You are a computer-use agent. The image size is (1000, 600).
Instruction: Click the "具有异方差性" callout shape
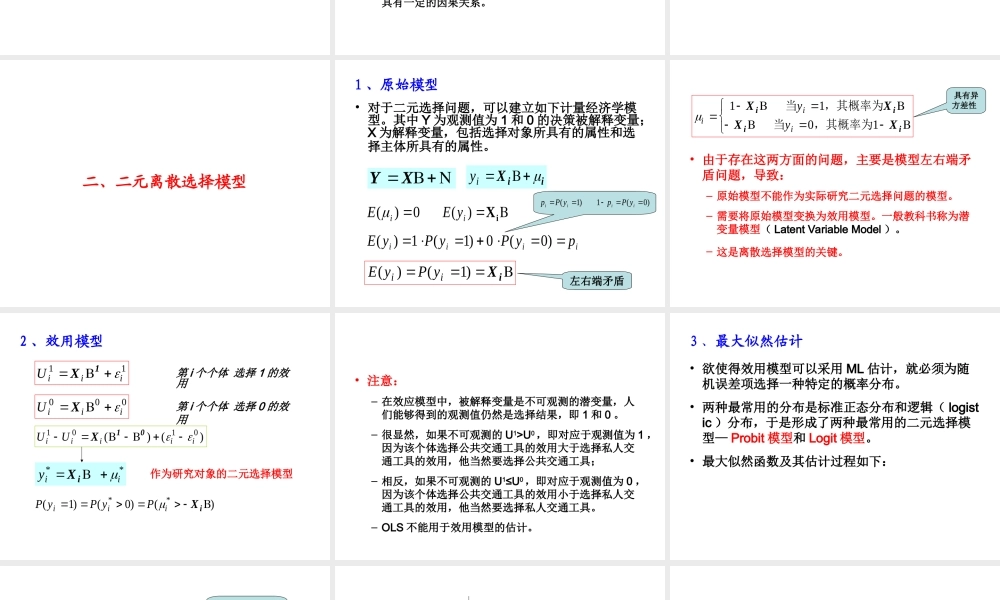[966, 102]
